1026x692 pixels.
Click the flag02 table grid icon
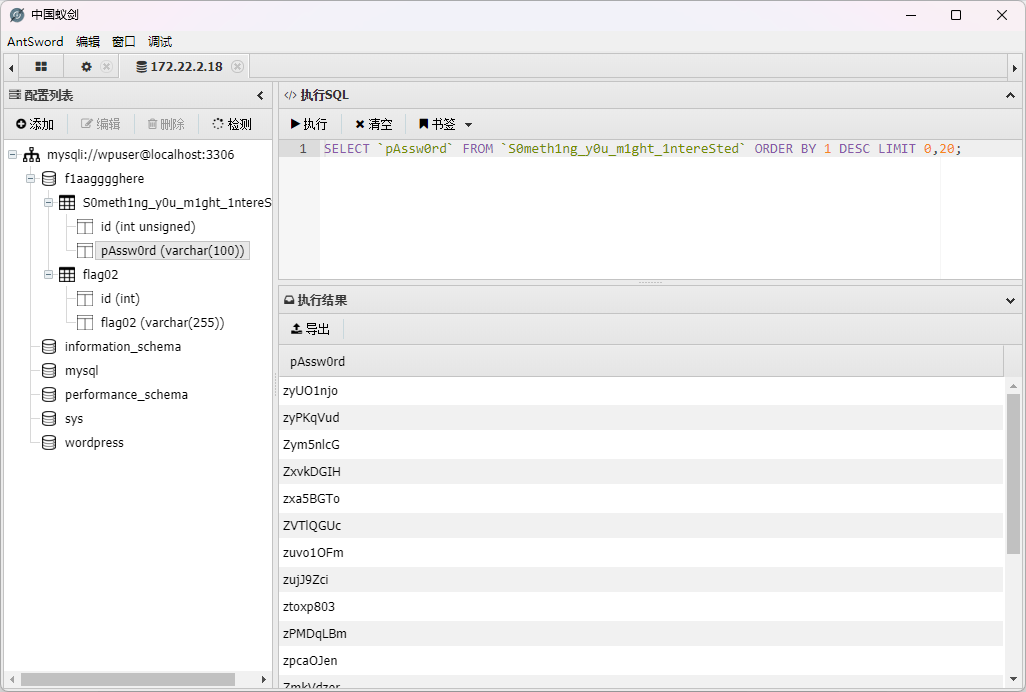click(67, 275)
